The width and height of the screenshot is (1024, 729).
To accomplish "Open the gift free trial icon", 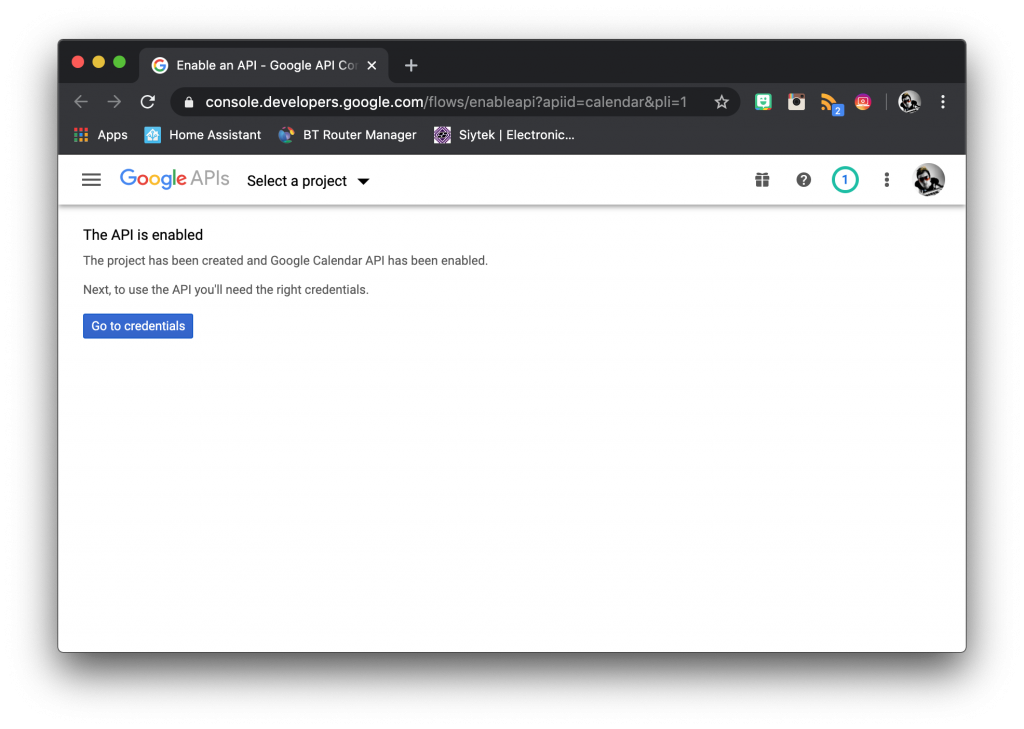I will point(762,180).
